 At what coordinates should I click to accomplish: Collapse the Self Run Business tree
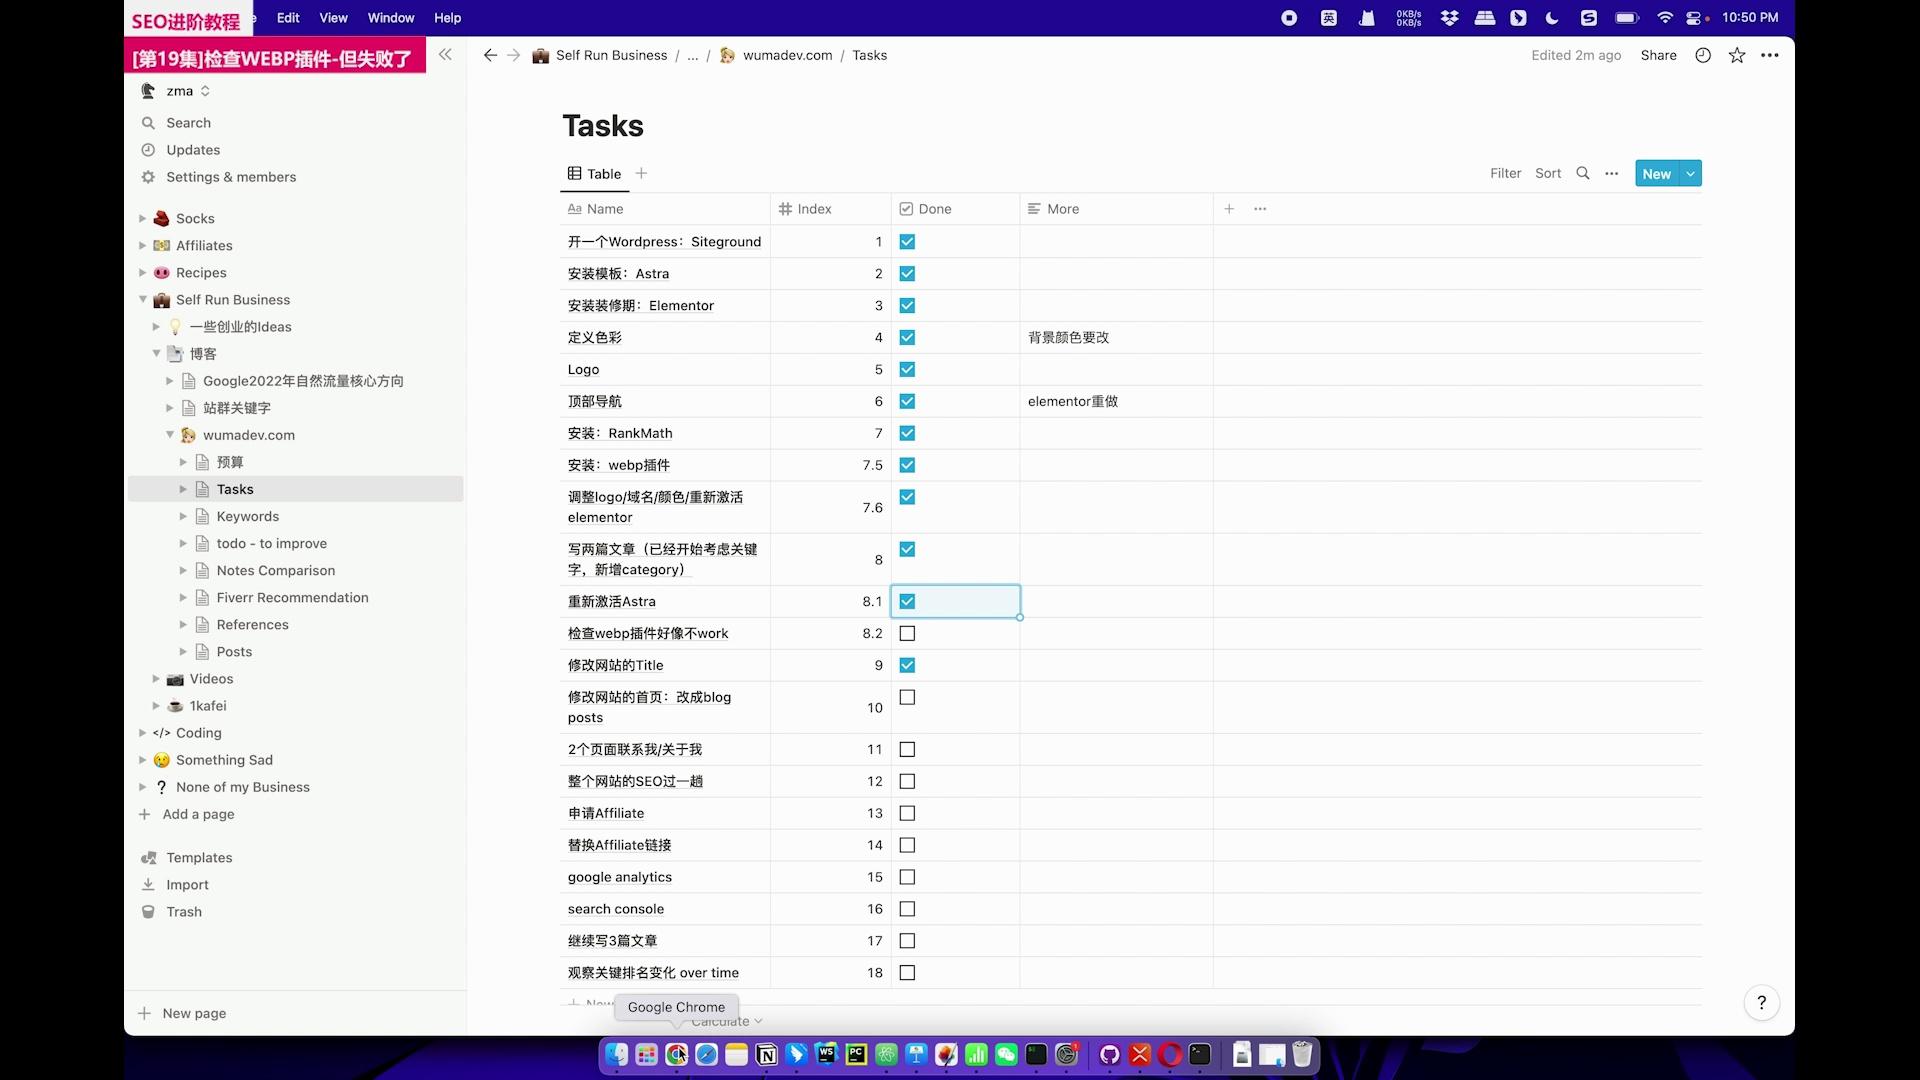(x=142, y=299)
